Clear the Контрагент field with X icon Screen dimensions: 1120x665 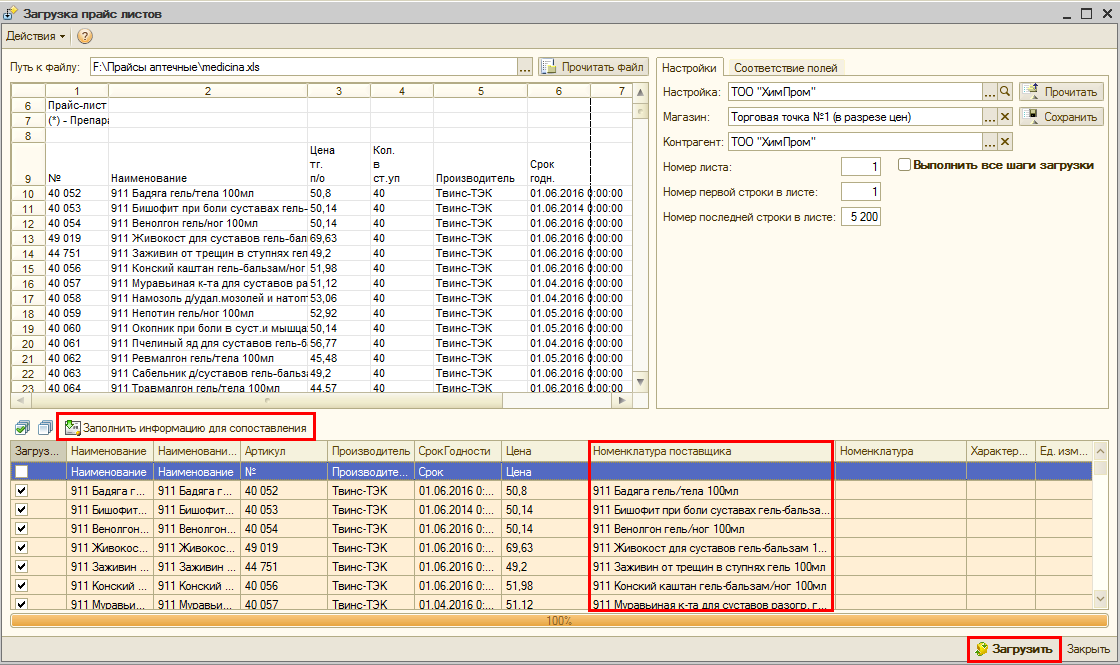coord(1005,141)
